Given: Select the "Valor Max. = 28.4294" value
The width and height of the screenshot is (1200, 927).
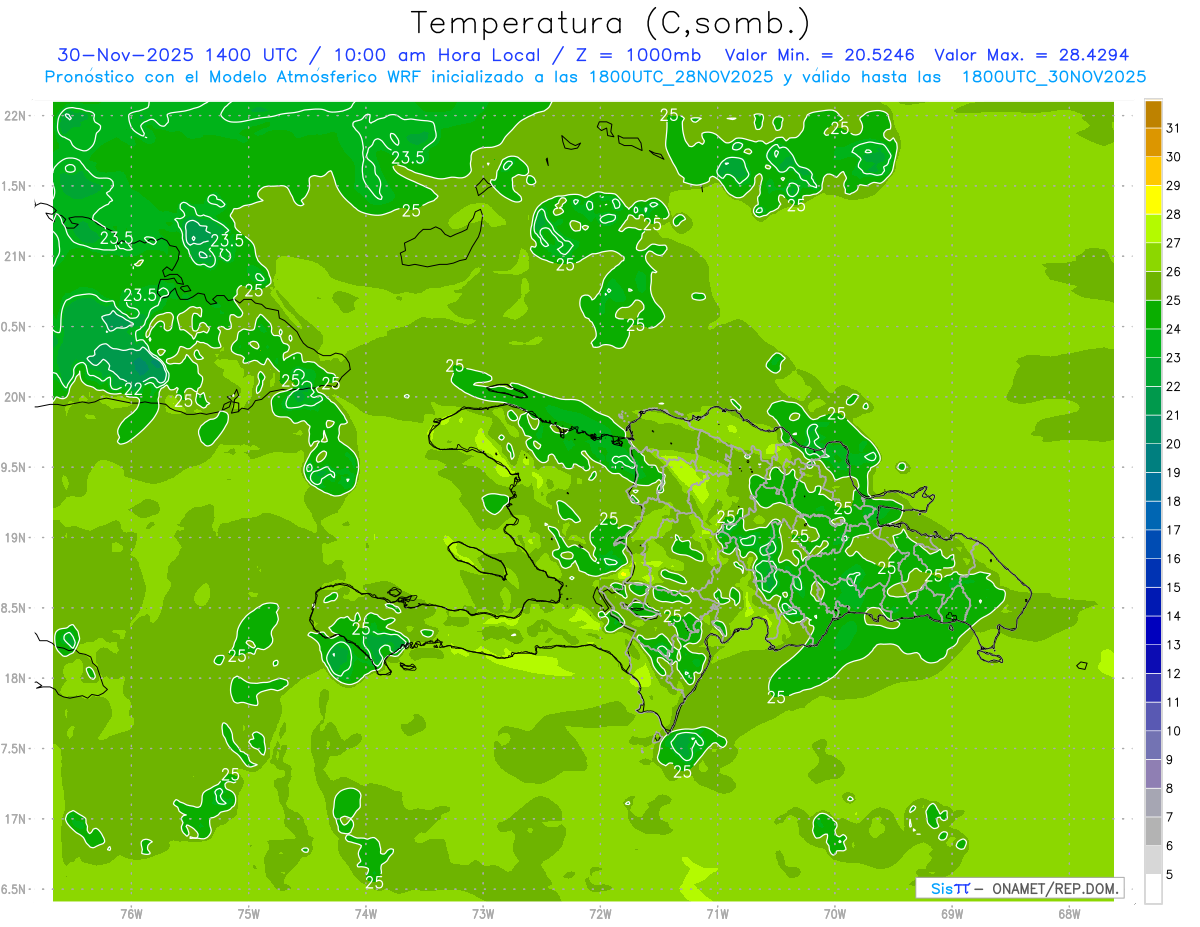Looking at the screenshot, I should (1031, 55).
